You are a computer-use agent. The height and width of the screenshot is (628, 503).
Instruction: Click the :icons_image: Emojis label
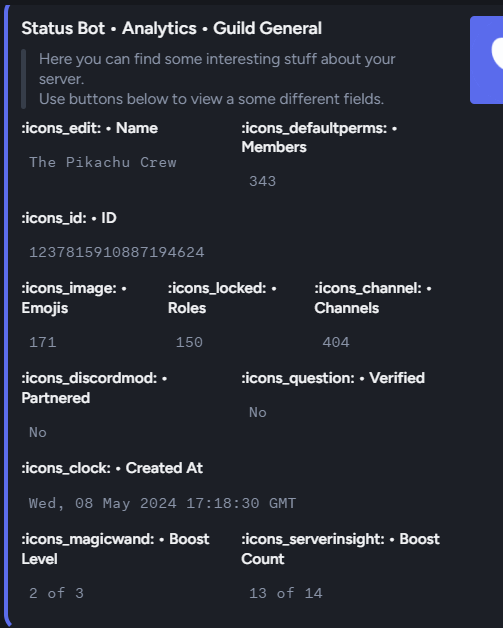pos(74,298)
